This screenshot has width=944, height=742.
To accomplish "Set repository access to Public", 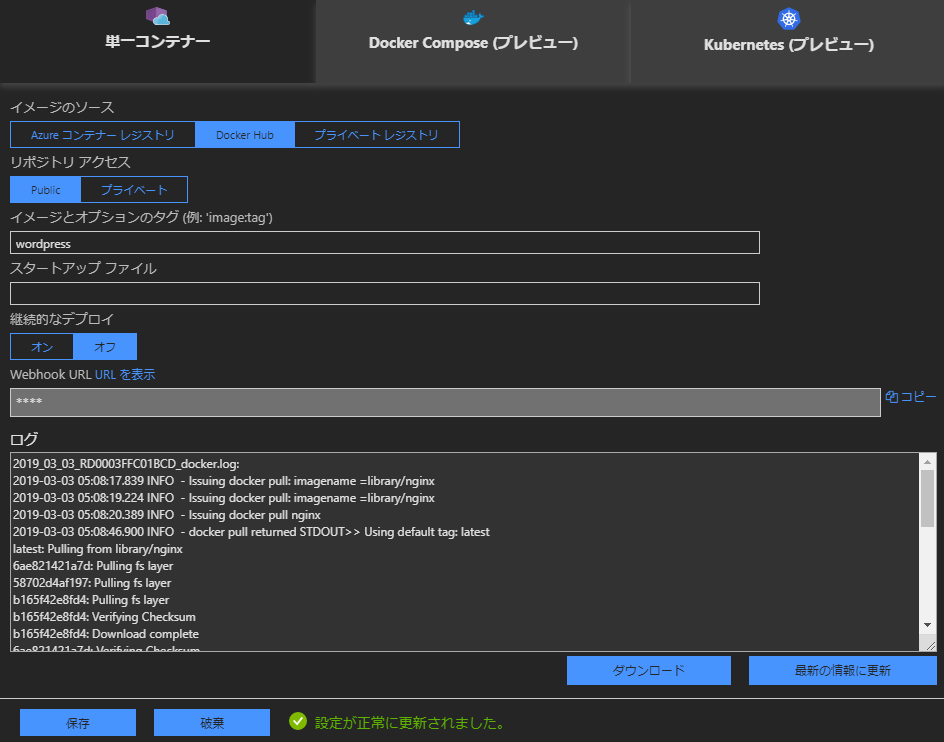I will coord(46,190).
